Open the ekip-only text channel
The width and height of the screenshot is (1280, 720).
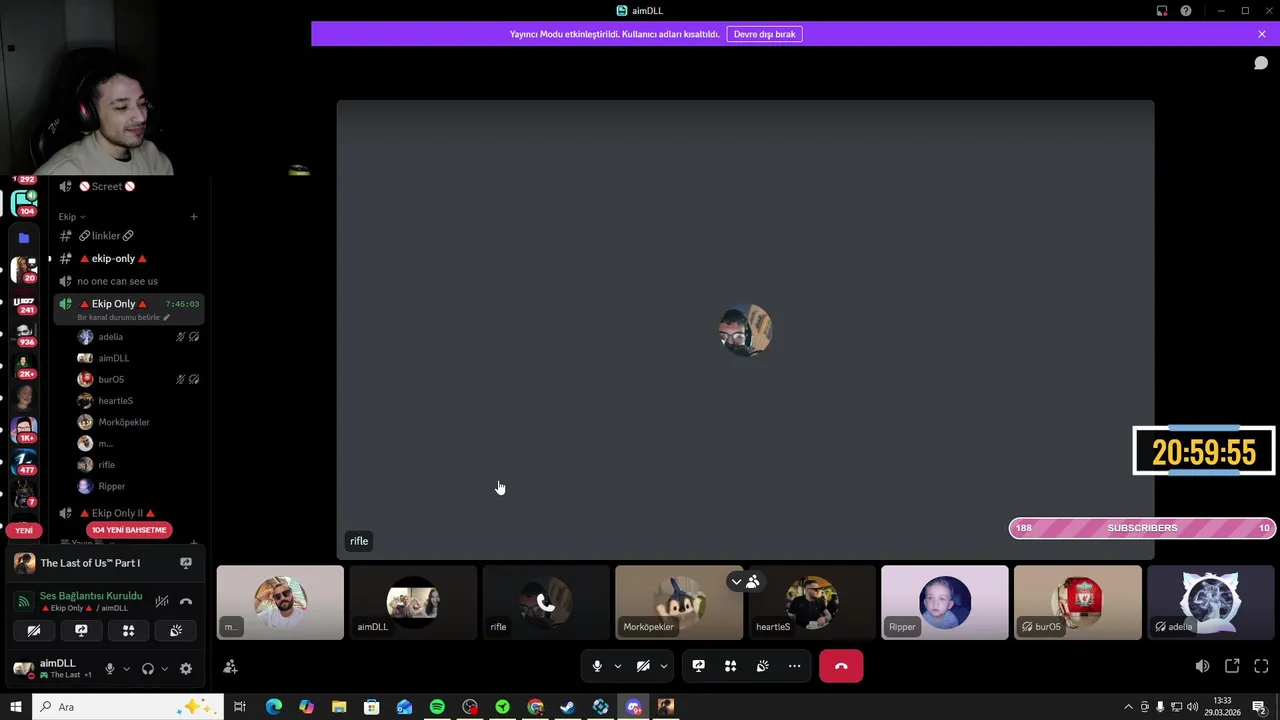pyautogui.click(x=129, y=259)
